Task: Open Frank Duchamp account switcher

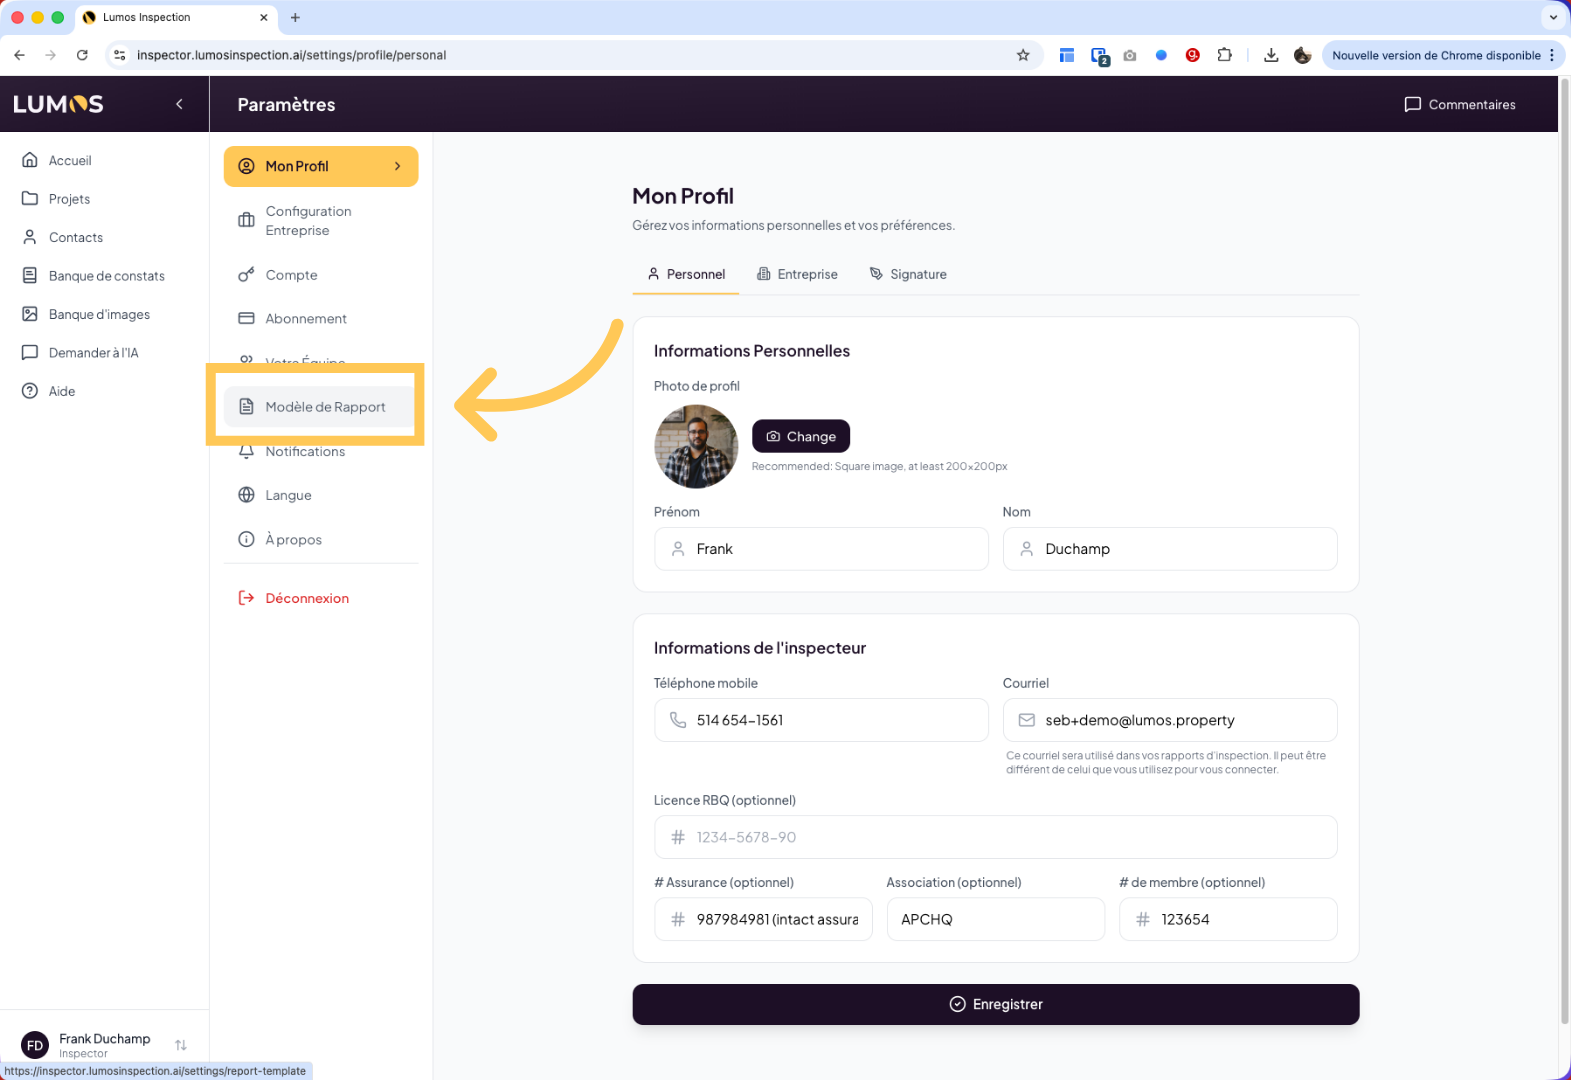Action: [x=181, y=1045]
